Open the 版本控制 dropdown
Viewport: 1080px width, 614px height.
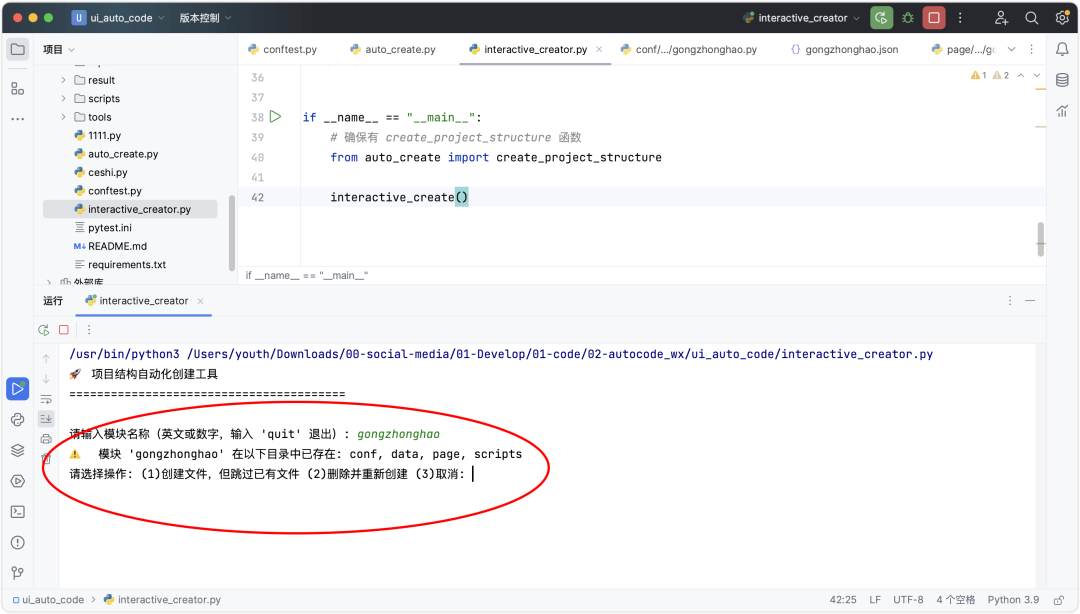click(205, 18)
